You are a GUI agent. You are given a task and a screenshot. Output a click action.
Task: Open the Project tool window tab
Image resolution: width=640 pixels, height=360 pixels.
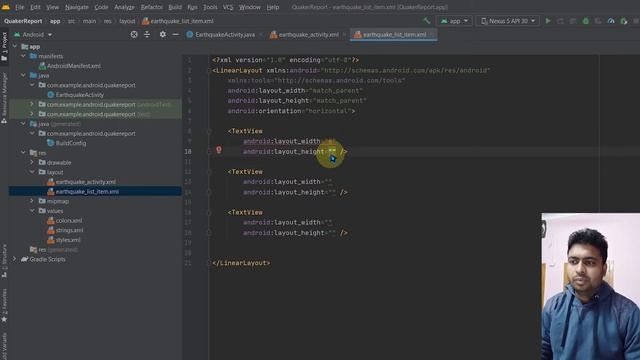[x=4, y=47]
